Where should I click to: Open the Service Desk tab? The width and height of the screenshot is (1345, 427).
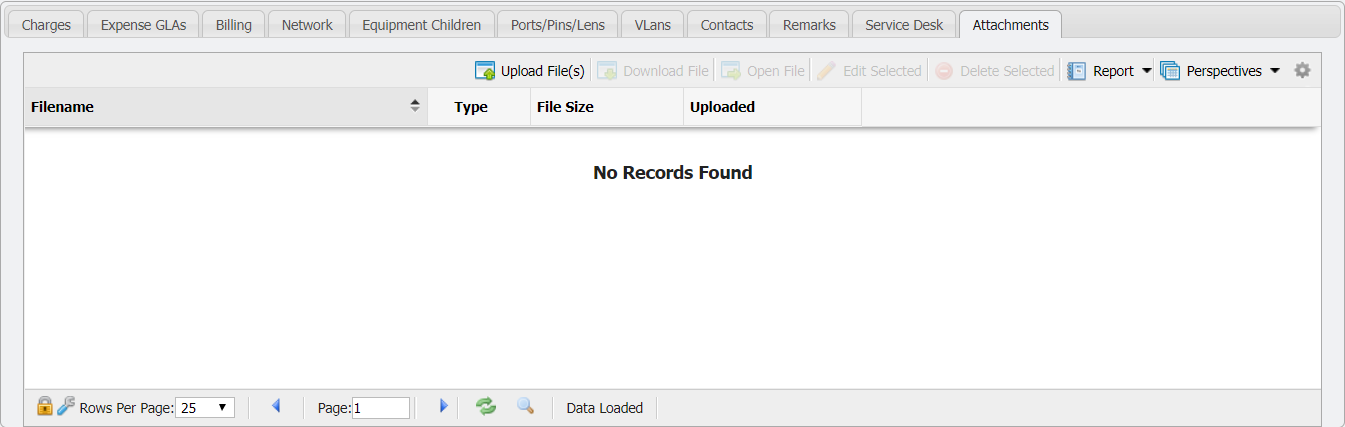tap(904, 25)
